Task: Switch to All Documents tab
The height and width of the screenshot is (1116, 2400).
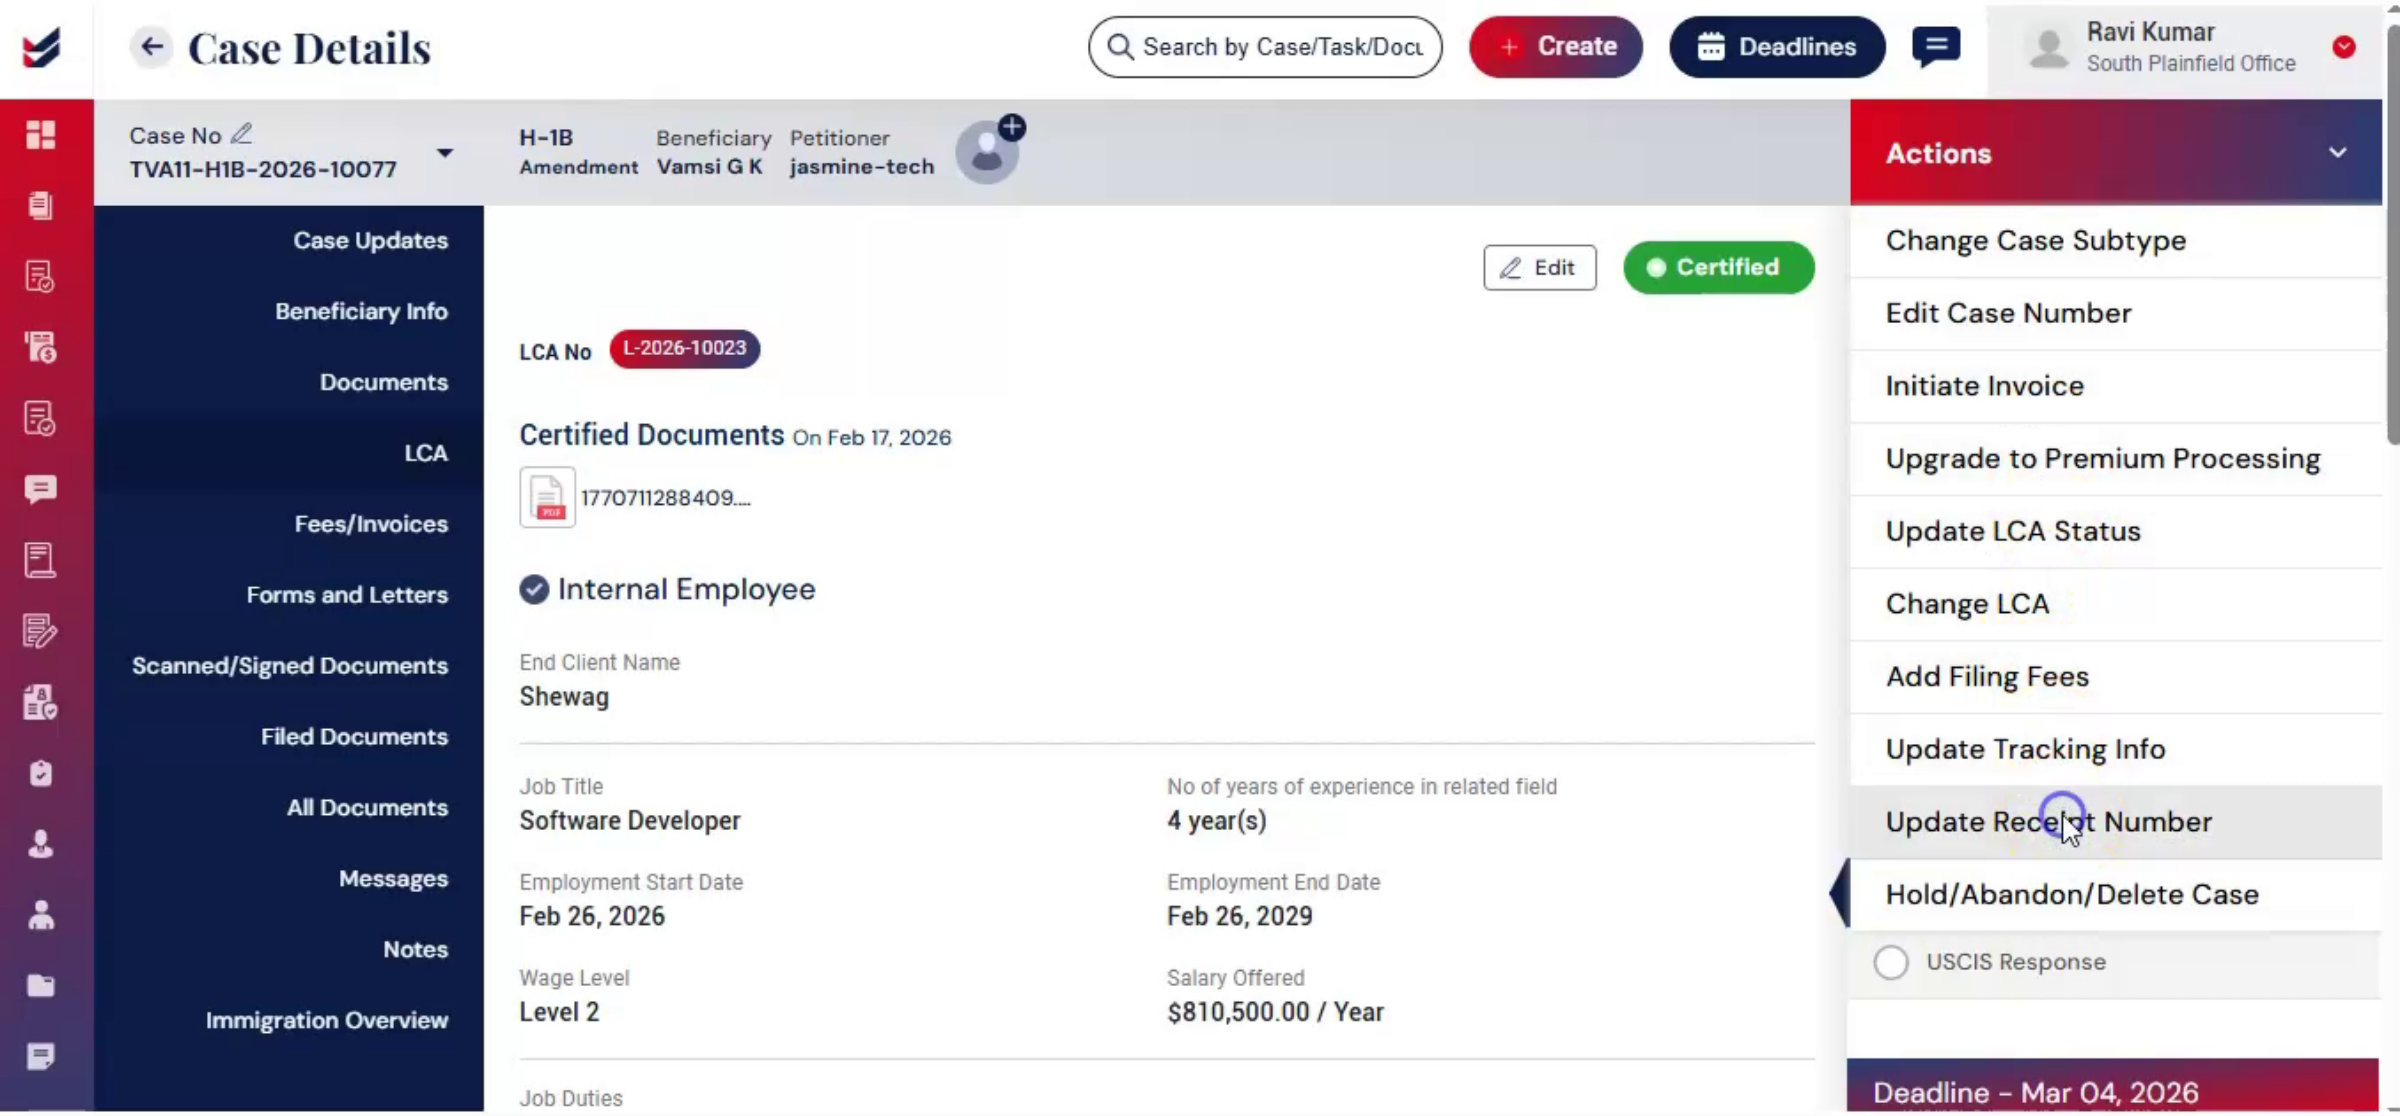Action: coord(367,808)
